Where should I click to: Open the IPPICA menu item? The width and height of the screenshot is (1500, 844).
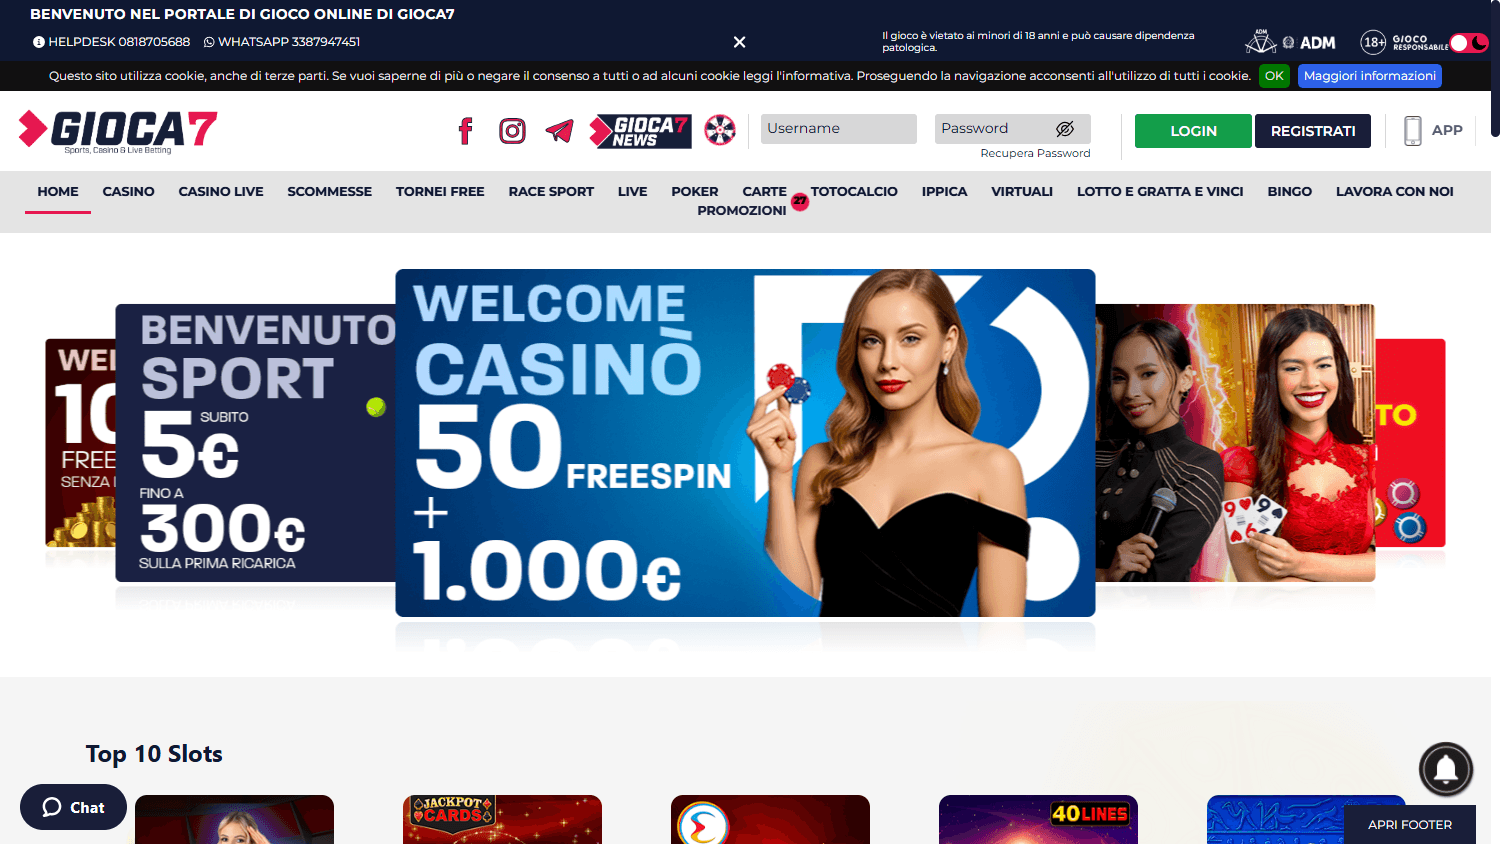point(945,191)
